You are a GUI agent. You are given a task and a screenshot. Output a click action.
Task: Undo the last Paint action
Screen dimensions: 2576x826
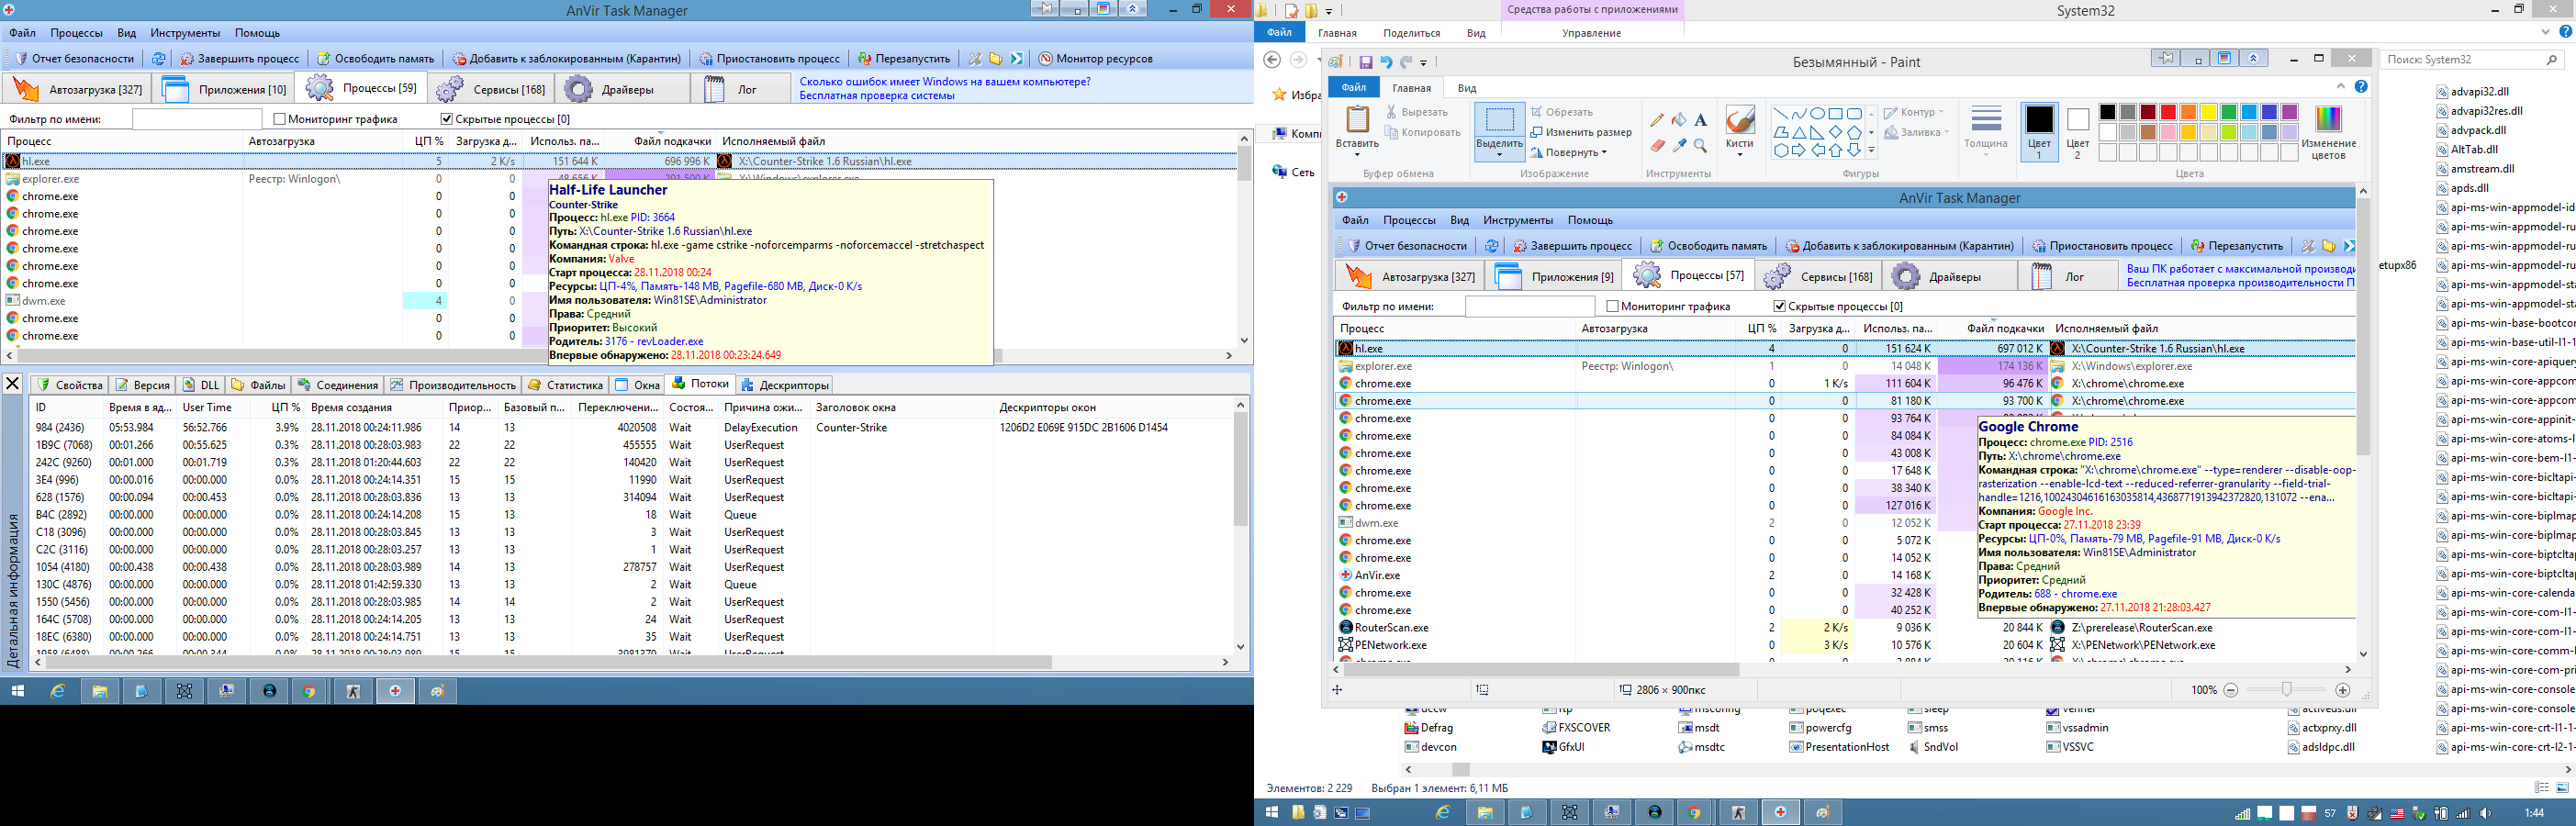[x=1386, y=62]
